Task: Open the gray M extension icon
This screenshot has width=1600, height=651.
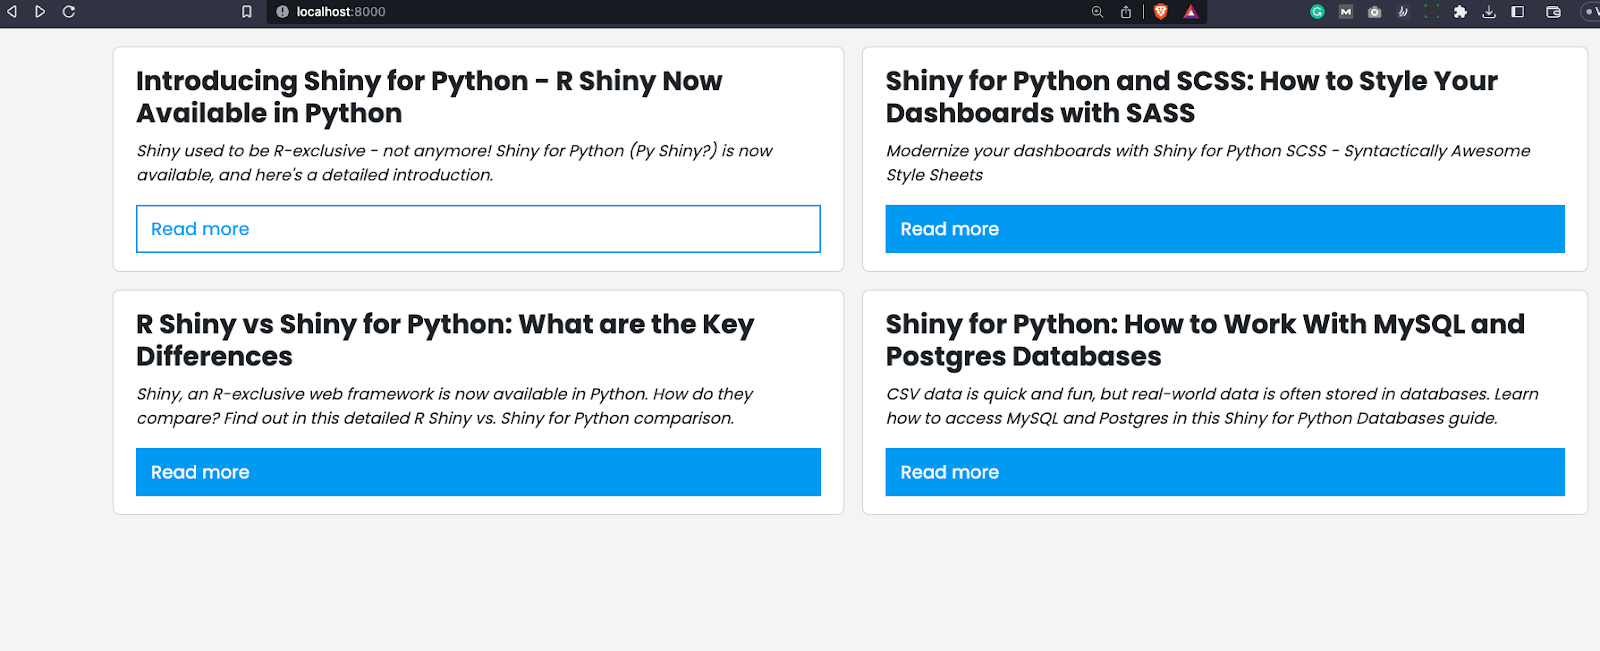Action: [1346, 12]
